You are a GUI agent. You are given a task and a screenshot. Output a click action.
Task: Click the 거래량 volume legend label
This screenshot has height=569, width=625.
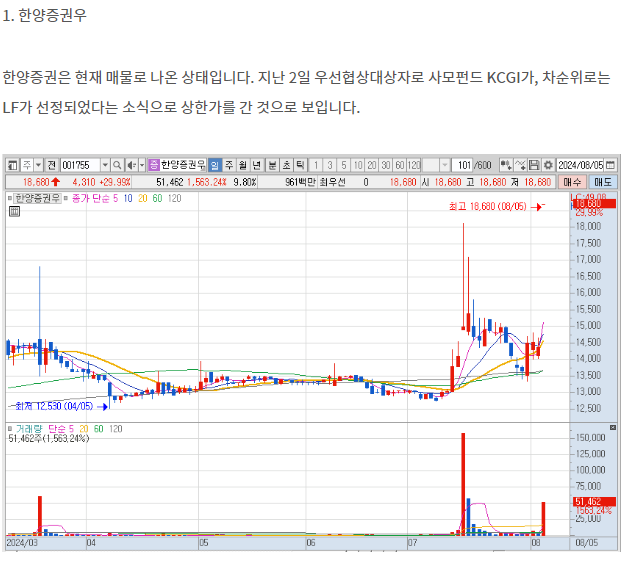click(29, 429)
